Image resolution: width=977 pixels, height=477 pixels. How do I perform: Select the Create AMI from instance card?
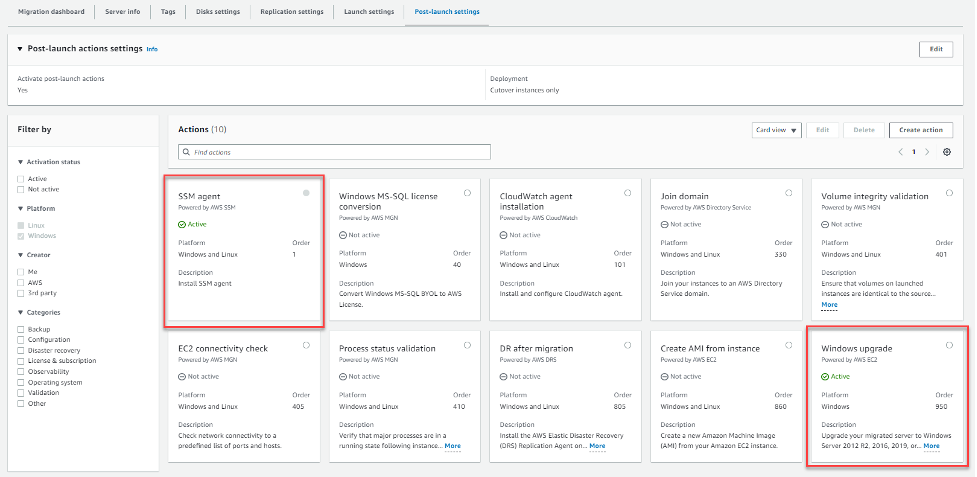point(789,345)
